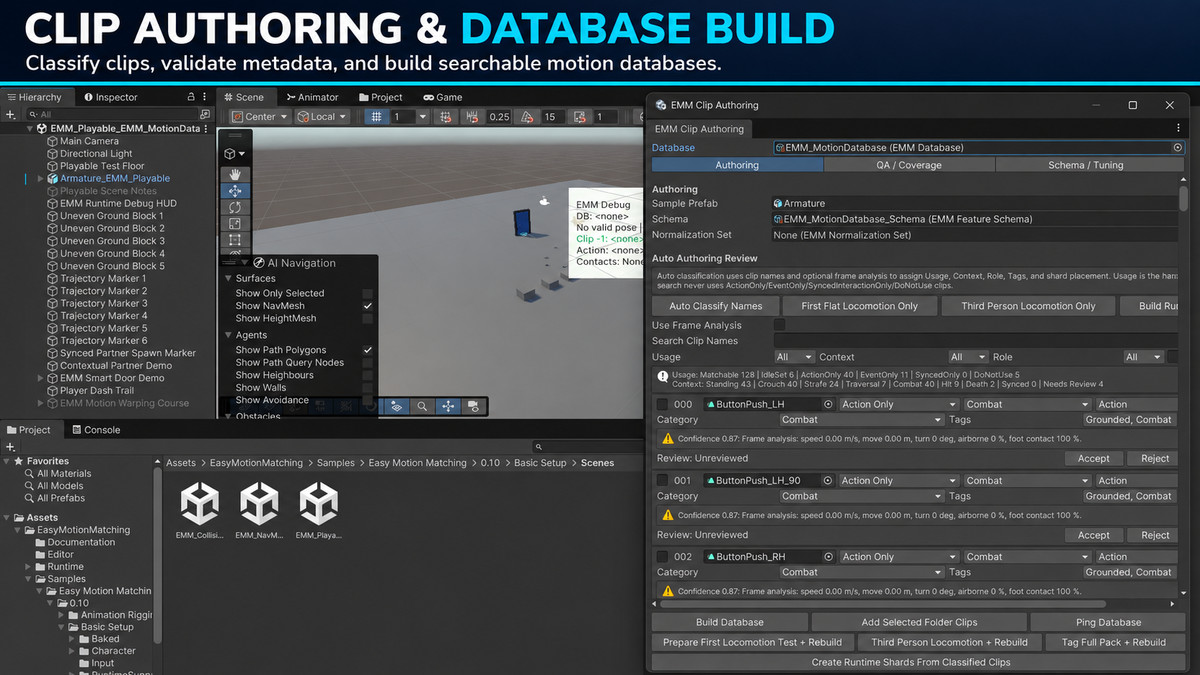Open the Usage filter All dropdown
The height and width of the screenshot is (675, 1200).
(x=794, y=357)
